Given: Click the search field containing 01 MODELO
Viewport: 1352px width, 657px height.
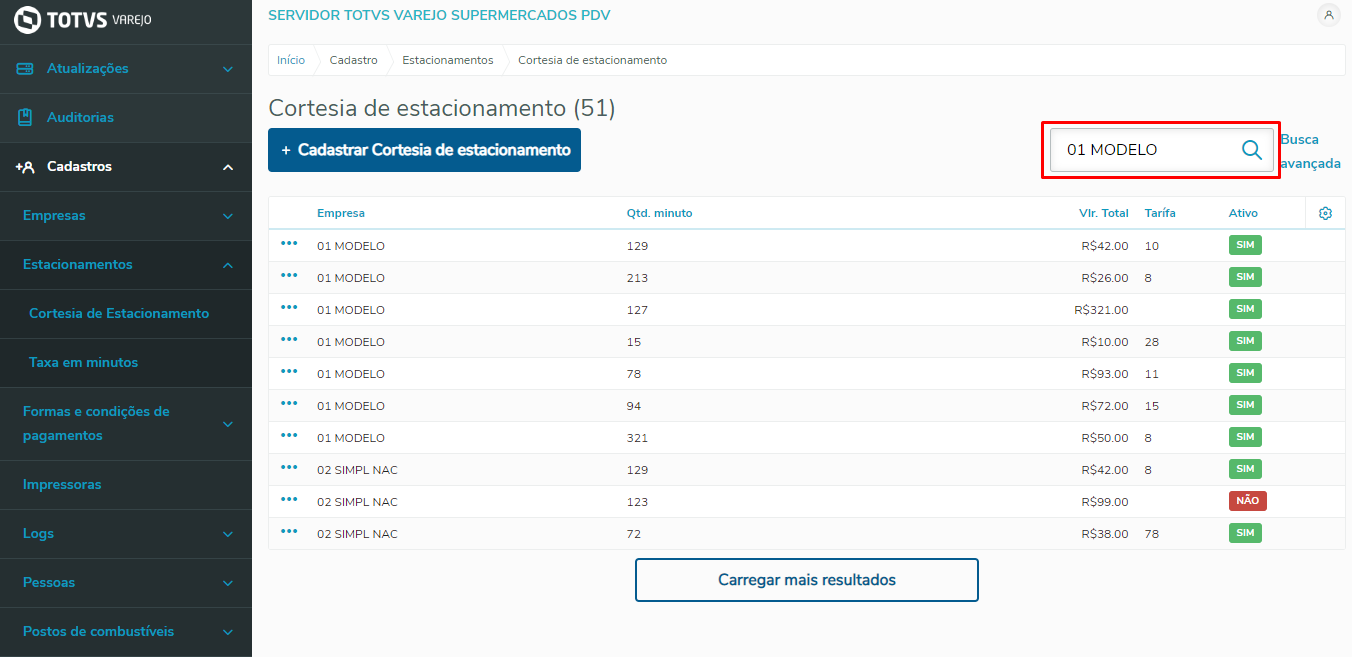Looking at the screenshot, I should click(x=1162, y=150).
